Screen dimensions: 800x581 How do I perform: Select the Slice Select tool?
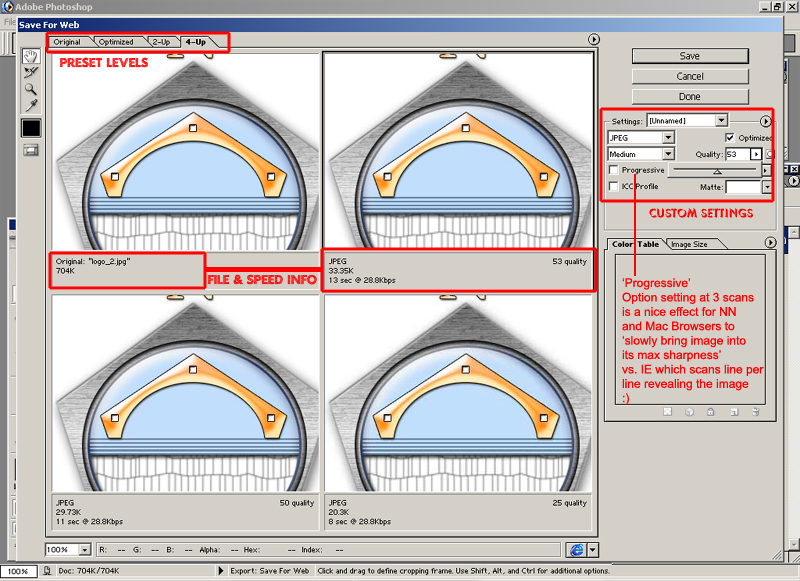click(31, 72)
